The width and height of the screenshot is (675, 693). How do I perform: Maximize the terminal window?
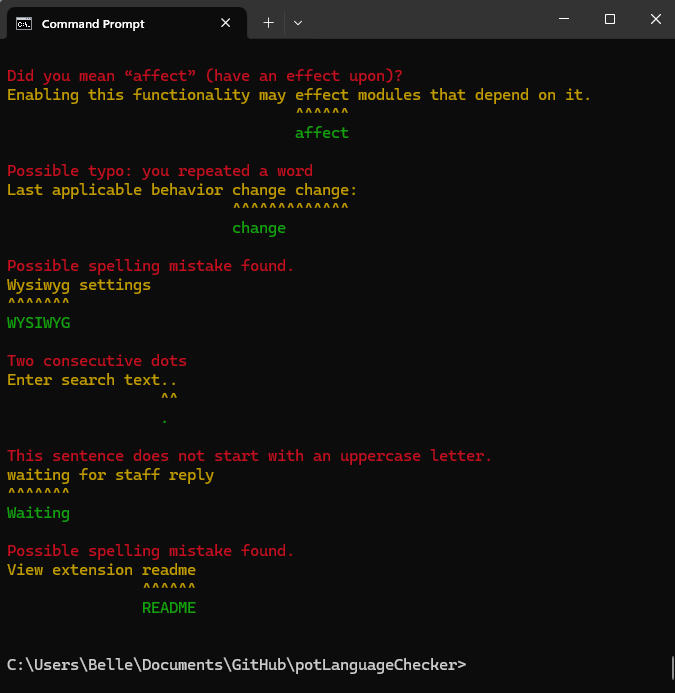coord(610,19)
